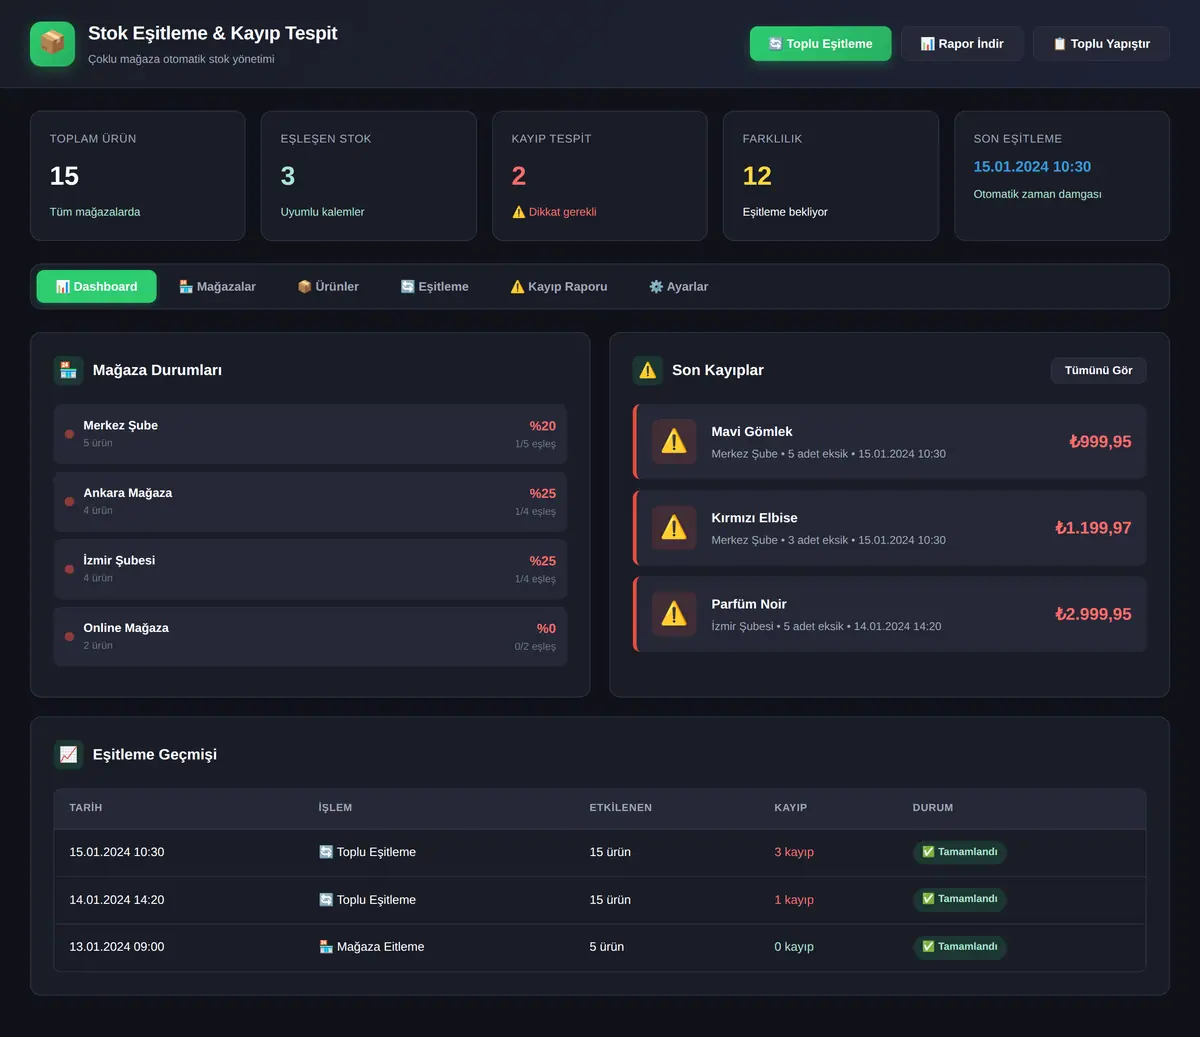This screenshot has height=1037, width=1200.
Task: Click the 3 kayıp cell in history
Action: click(x=794, y=852)
